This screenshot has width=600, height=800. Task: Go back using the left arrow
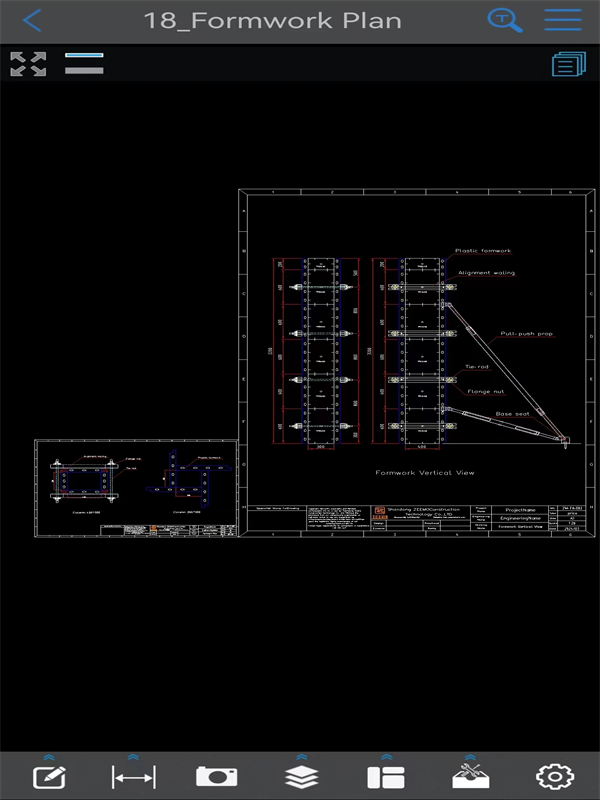pyautogui.click(x=33, y=20)
